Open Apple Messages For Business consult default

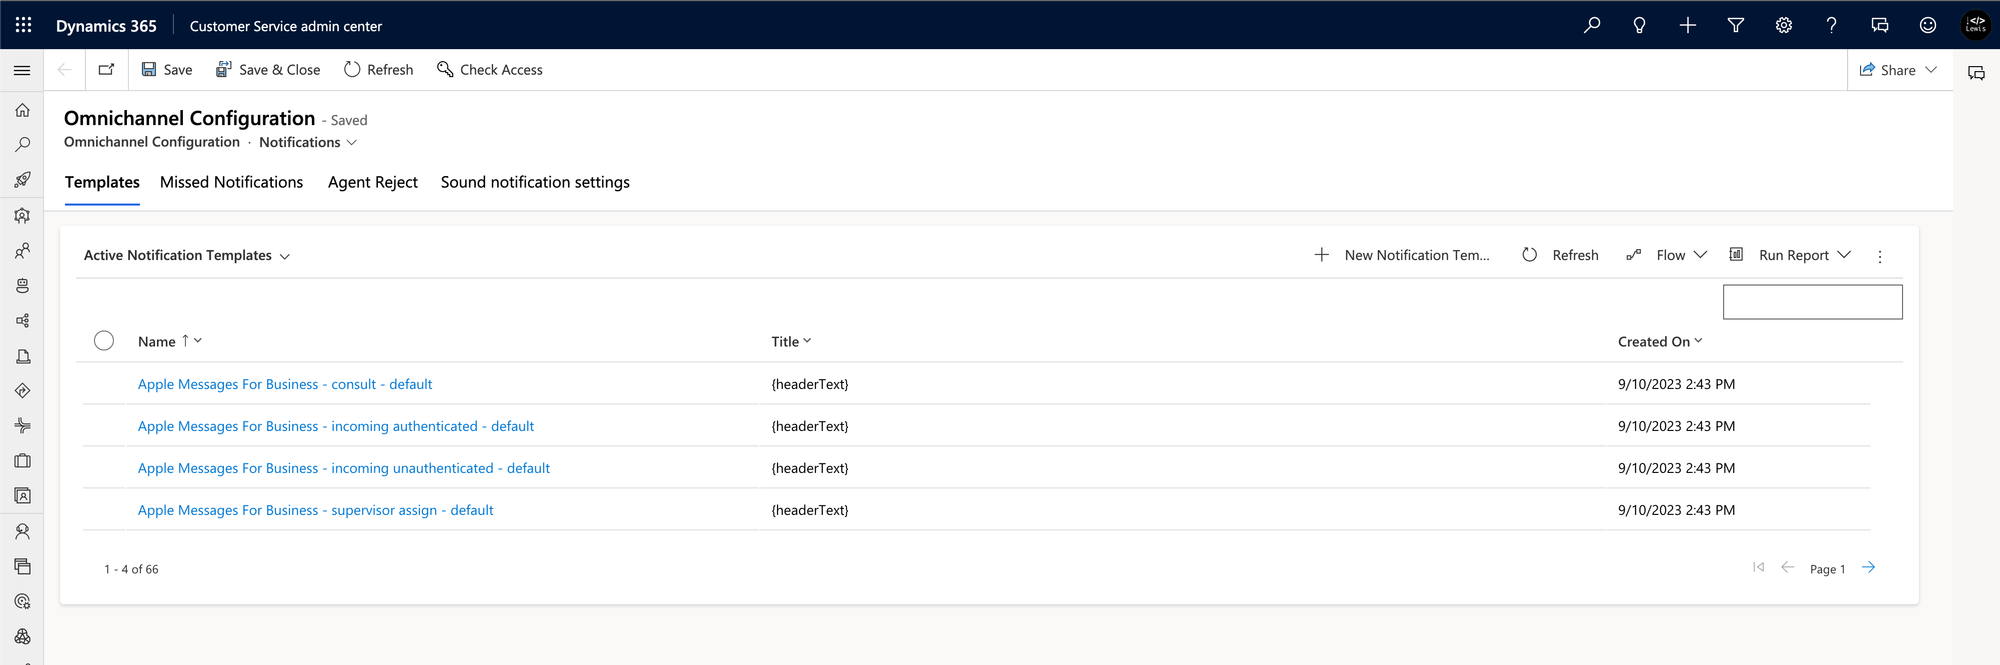[285, 384]
